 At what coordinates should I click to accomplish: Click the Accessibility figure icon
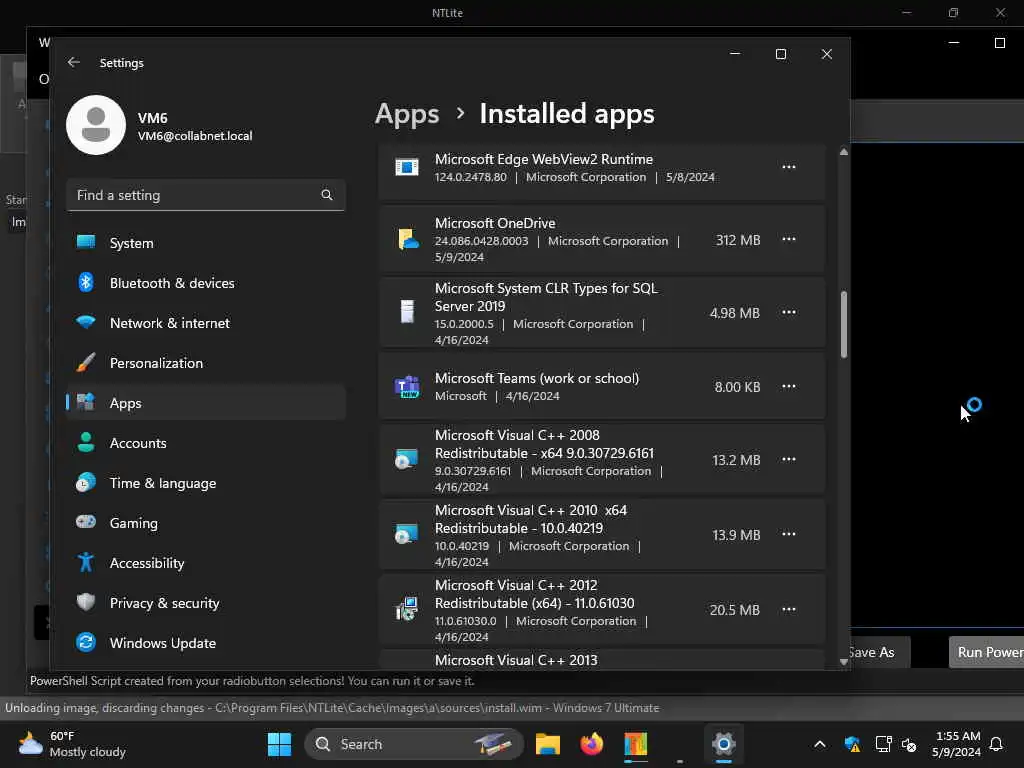[x=86, y=562]
